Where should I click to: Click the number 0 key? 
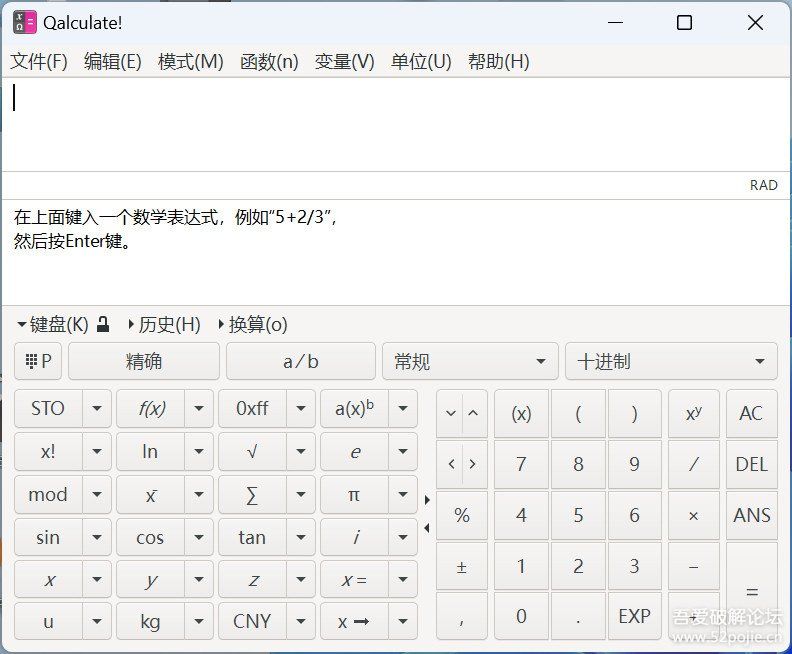[x=521, y=616]
